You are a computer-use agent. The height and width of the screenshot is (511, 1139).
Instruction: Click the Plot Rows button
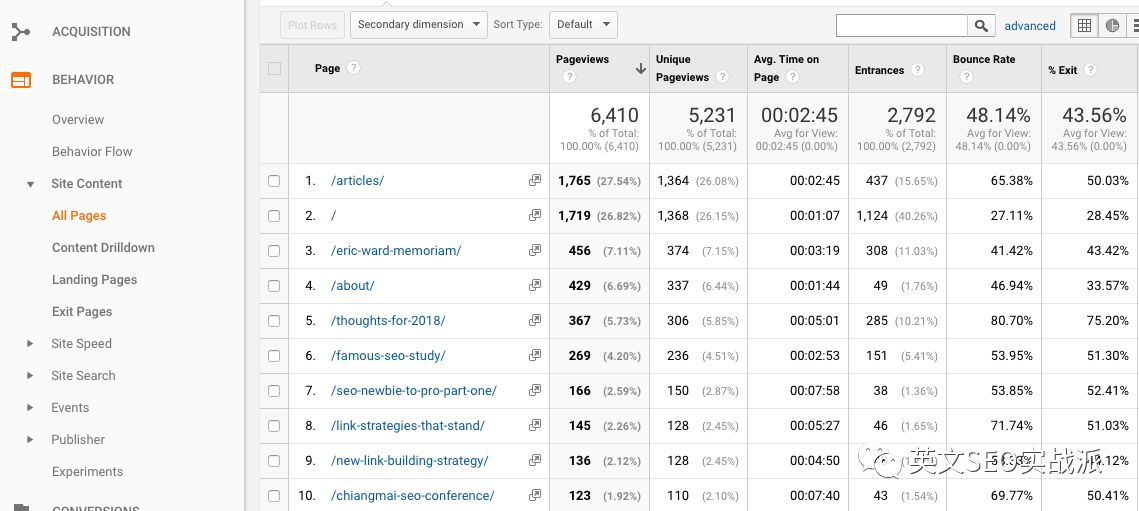[x=312, y=25]
